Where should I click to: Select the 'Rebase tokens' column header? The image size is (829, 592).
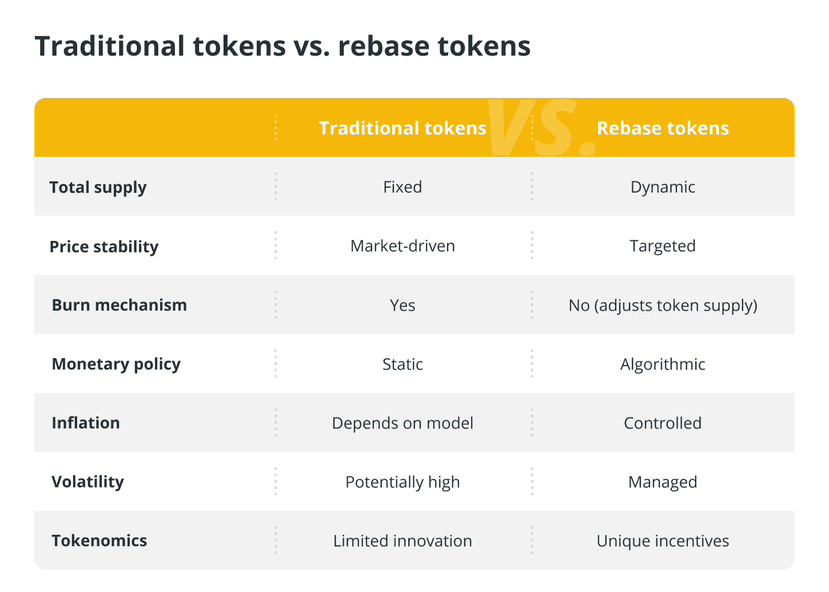coord(662,128)
